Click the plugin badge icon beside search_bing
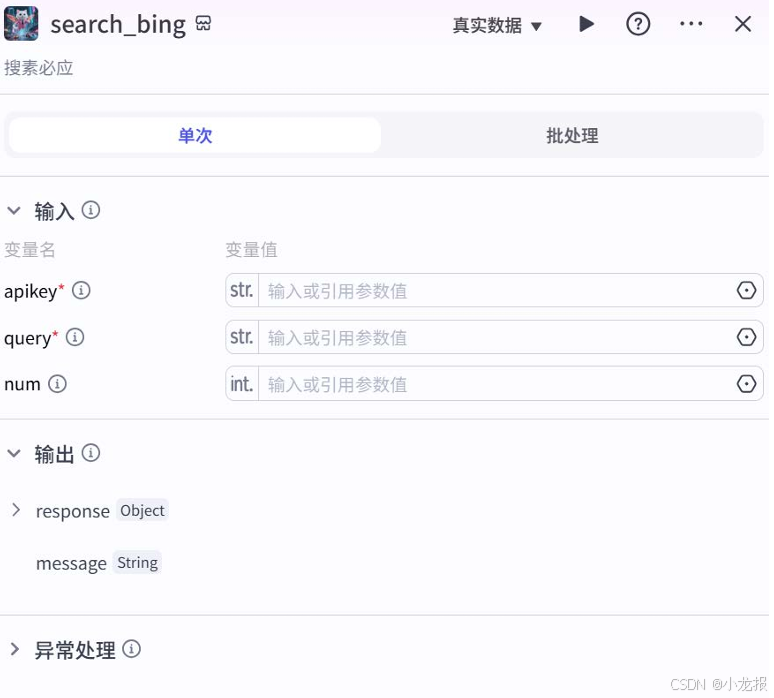This screenshot has width=774, height=698. [203, 23]
